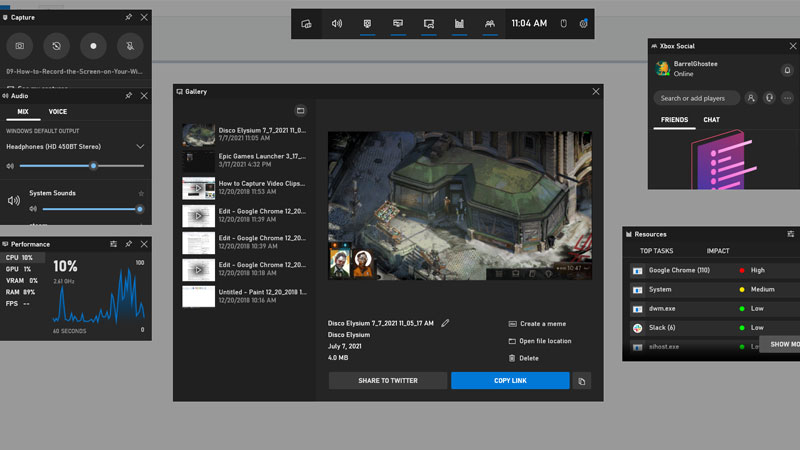Delete the selected Gallery capture
The height and width of the screenshot is (450, 800).
click(523, 359)
